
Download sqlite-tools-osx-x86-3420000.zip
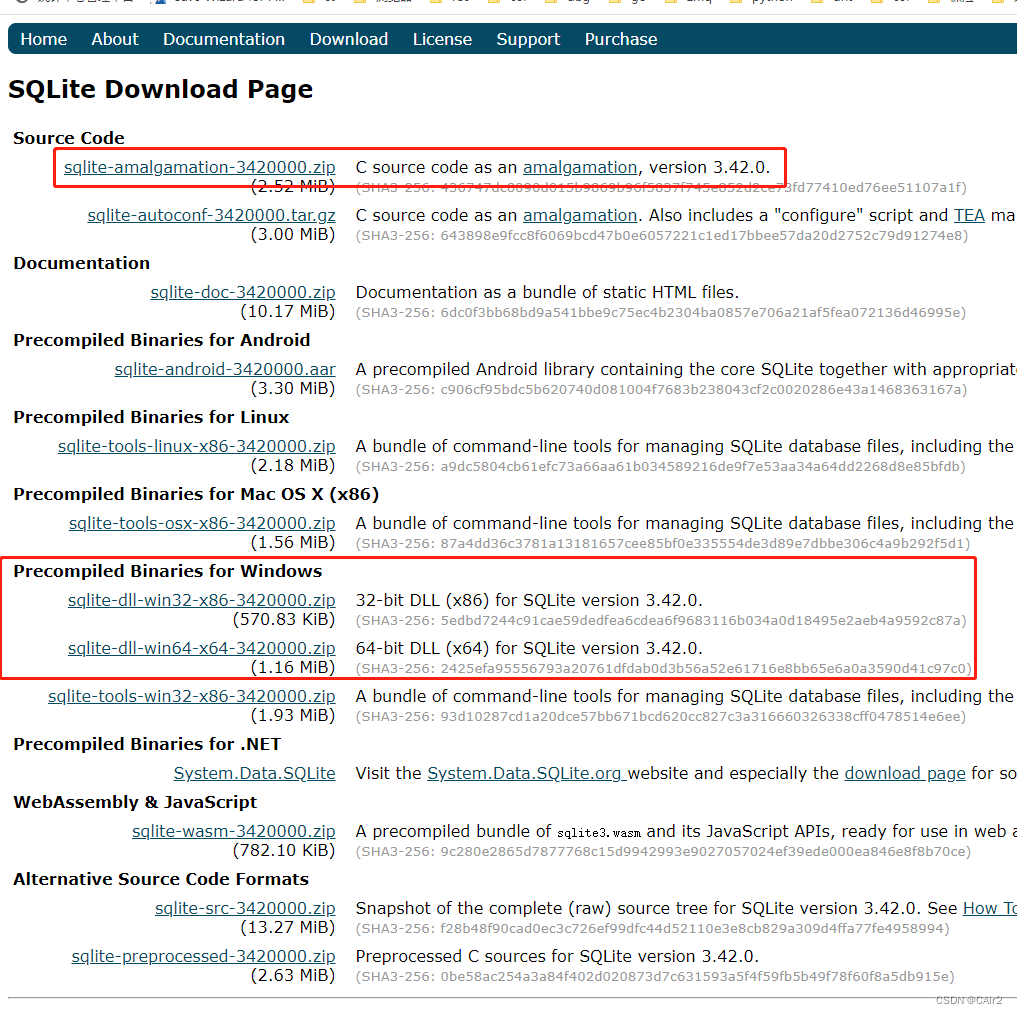point(202,524)
